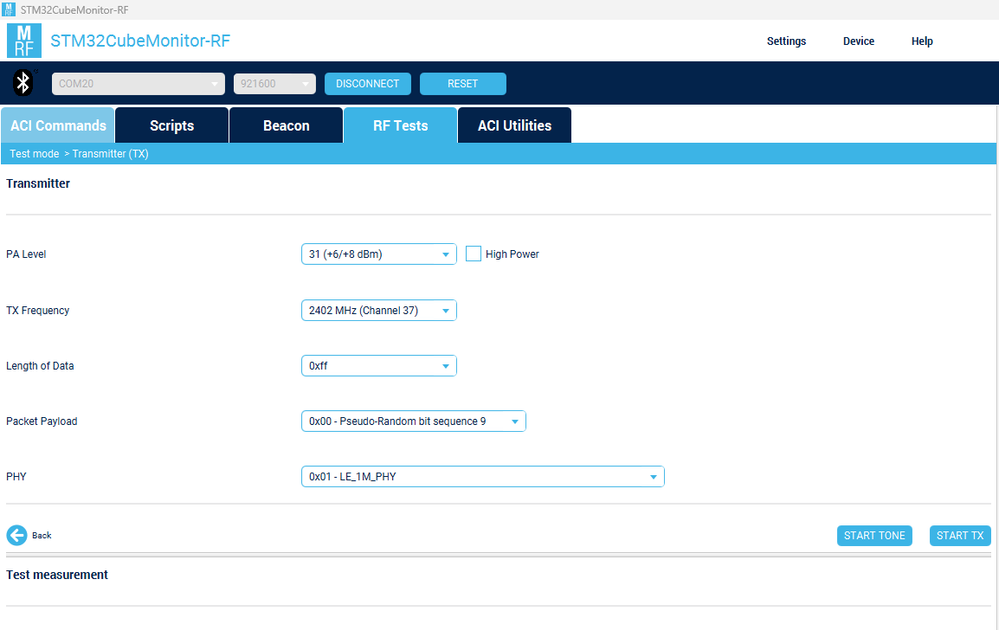The width and height of the screenshot is (999, 630).
Task: Click the START TONE button
Action: tap(874, 535)
